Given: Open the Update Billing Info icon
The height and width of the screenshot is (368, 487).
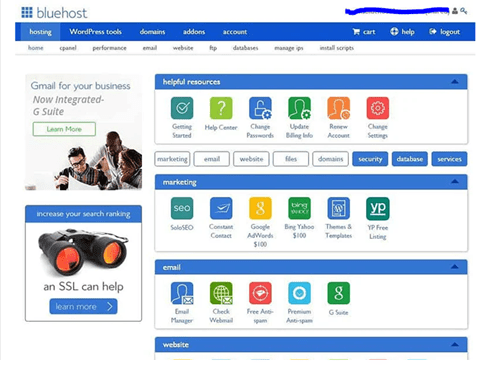Looking at the screenshot, I should [x=299, y=108].
